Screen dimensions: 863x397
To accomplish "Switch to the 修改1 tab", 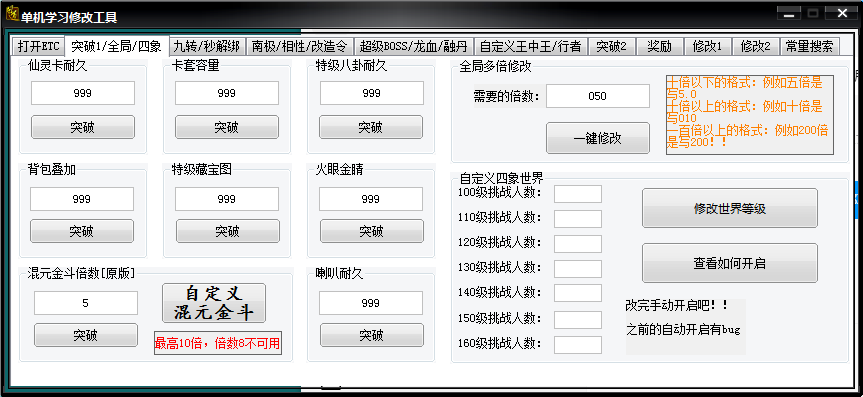I will coord(707,46).
